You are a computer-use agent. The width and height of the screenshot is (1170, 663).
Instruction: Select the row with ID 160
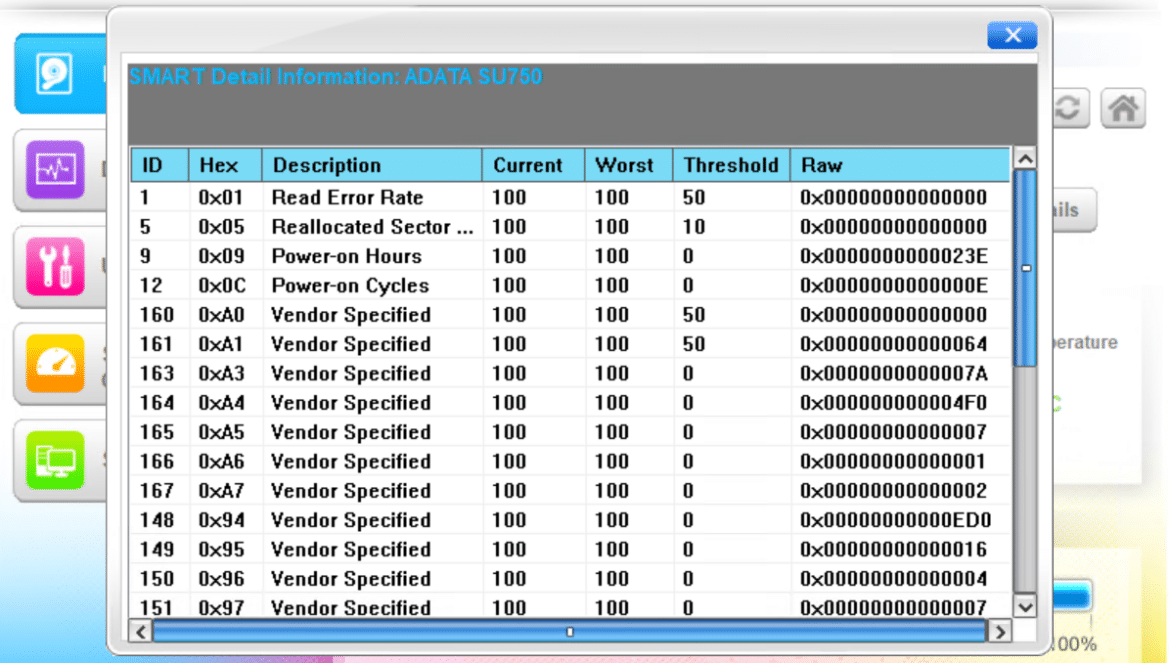tap(571, 315)
